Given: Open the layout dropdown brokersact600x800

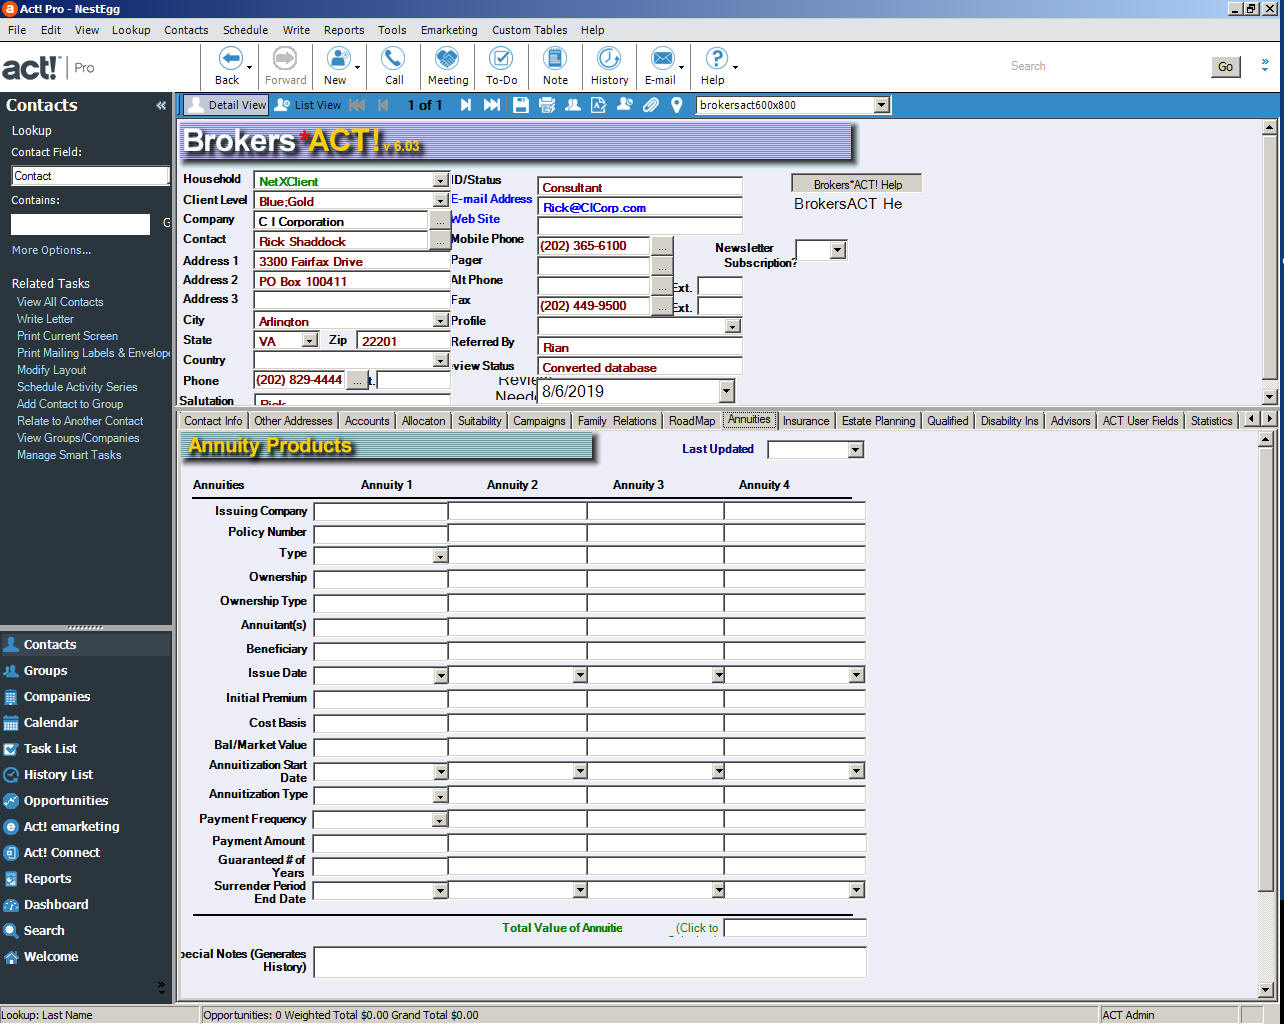Looking at the screenshot, I should click(x=881, y=105).
